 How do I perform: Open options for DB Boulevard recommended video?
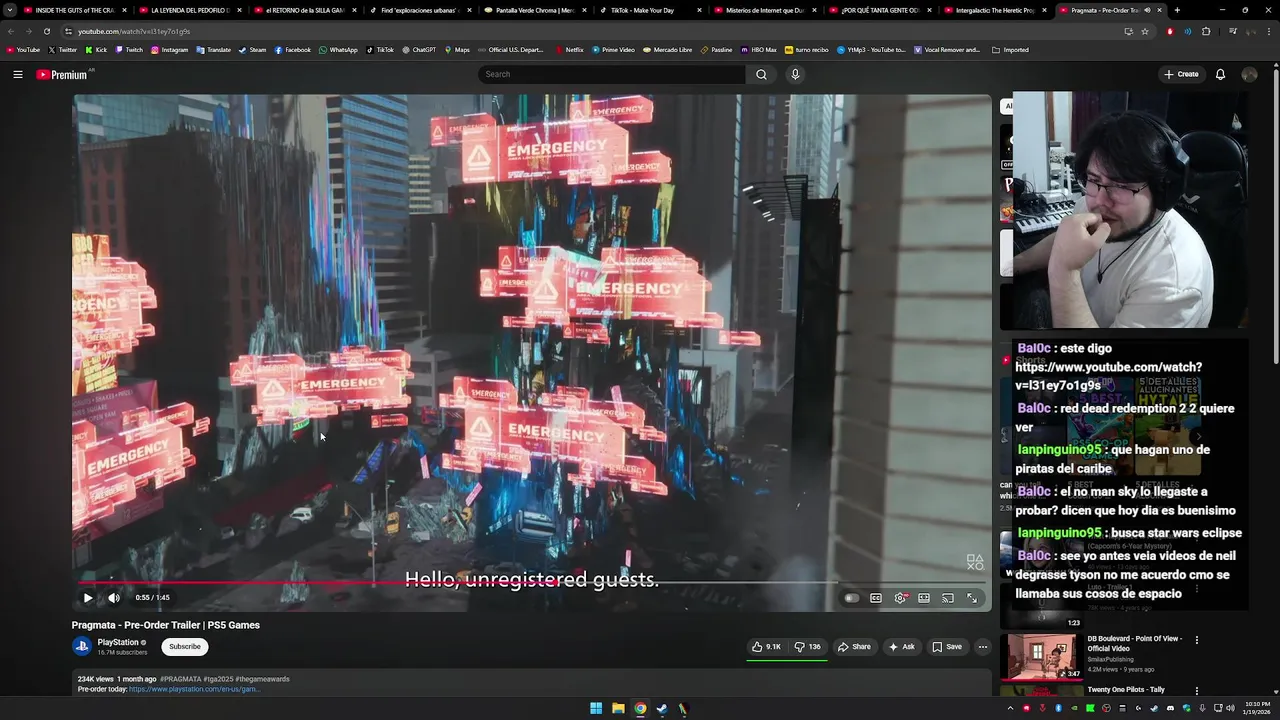pyautogui.click(x=1196, y=640)
